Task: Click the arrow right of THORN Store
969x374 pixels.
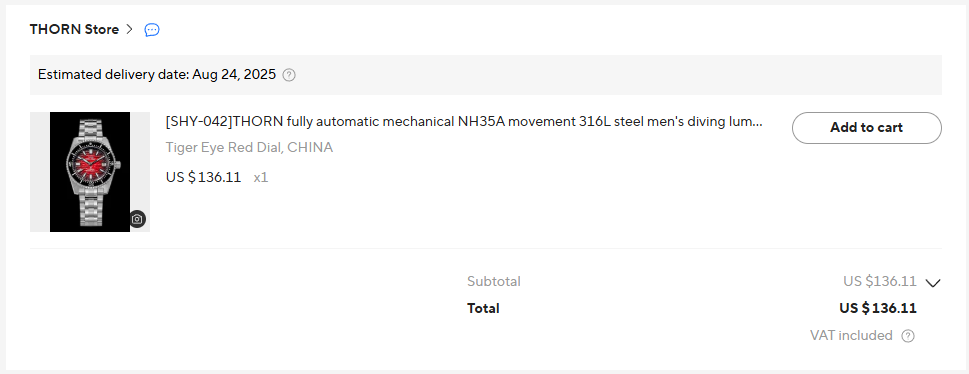Action: coord(129,29)
